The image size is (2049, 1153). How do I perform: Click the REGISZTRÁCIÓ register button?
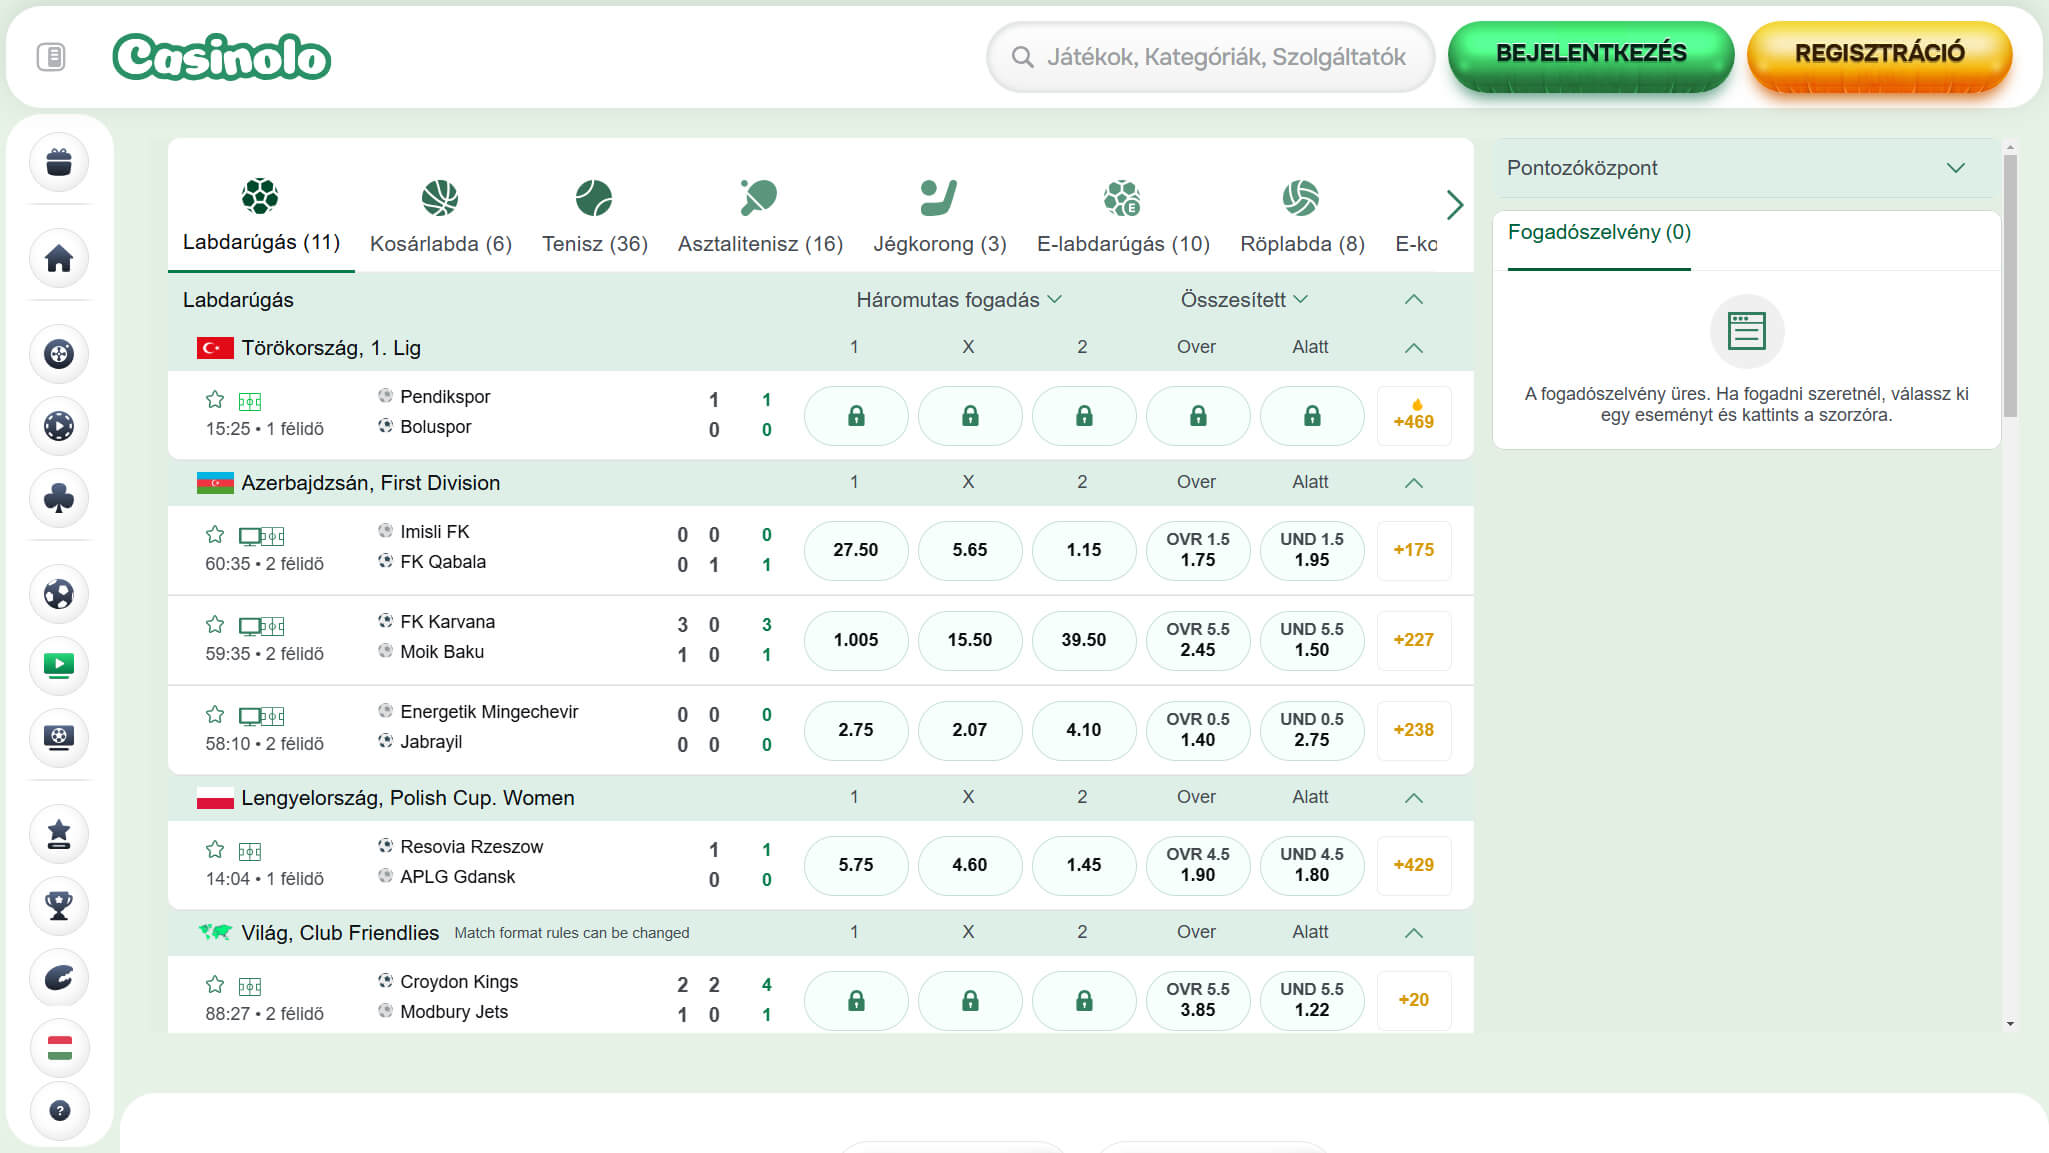pyautogui.click(x=1879, y=56)
